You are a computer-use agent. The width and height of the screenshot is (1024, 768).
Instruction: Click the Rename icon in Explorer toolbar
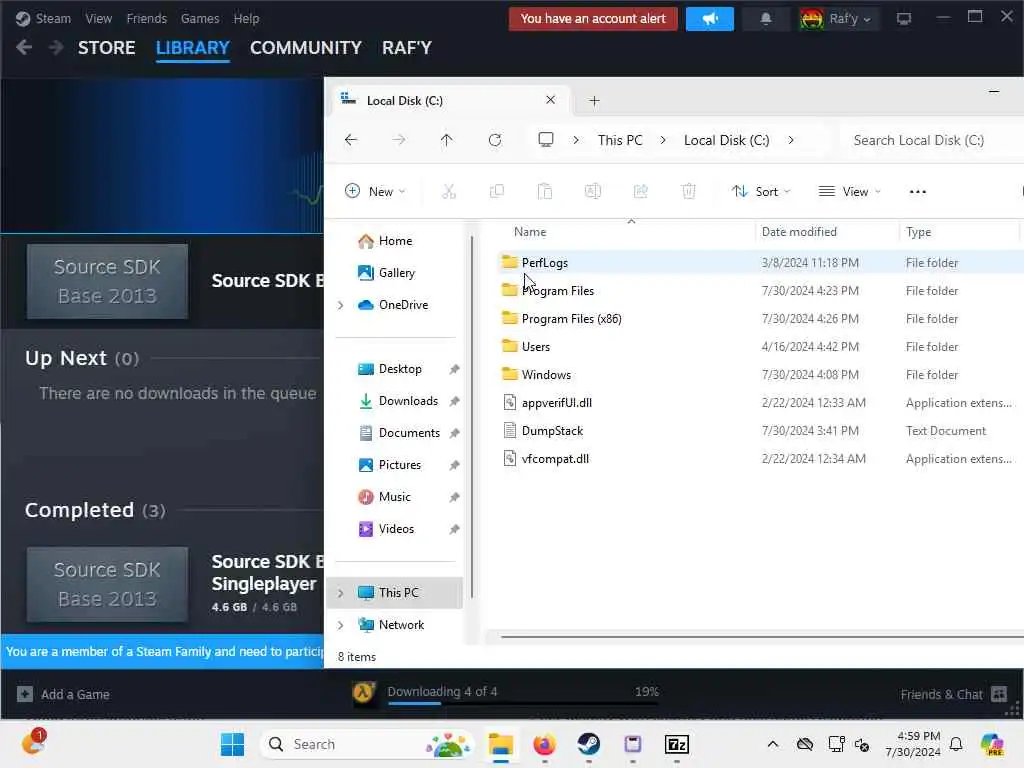(x=592, y=191)
